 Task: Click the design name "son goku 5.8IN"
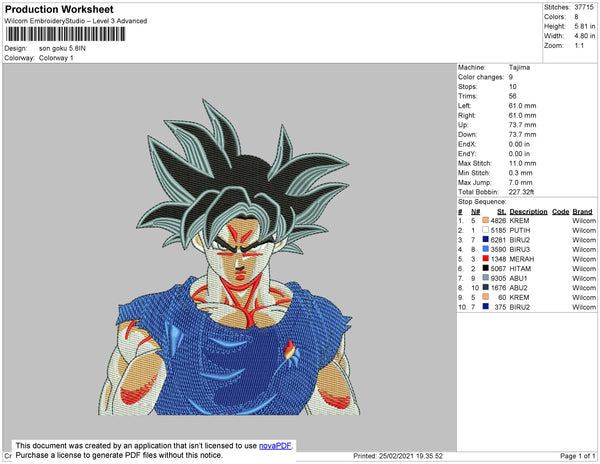(62, 49)
